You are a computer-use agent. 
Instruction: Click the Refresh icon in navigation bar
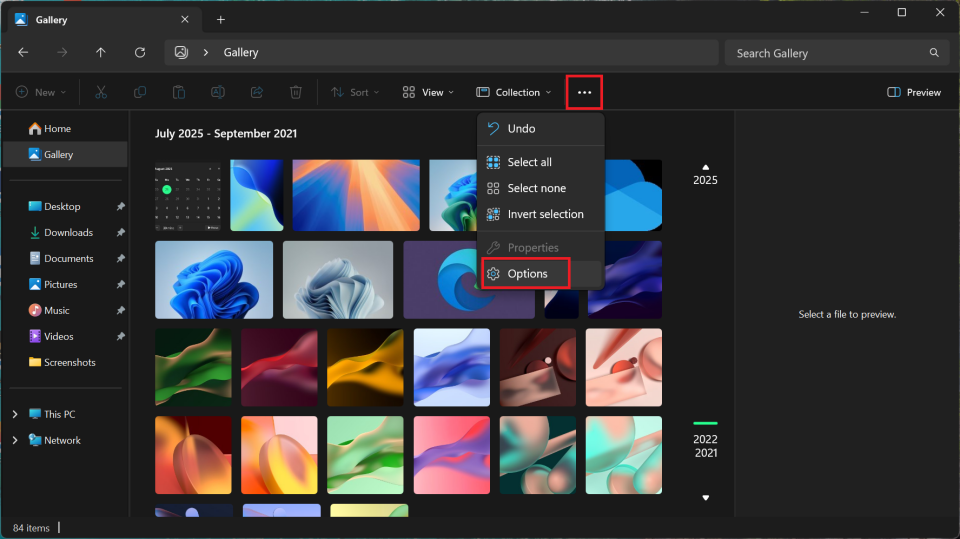(x=140, y=53)
